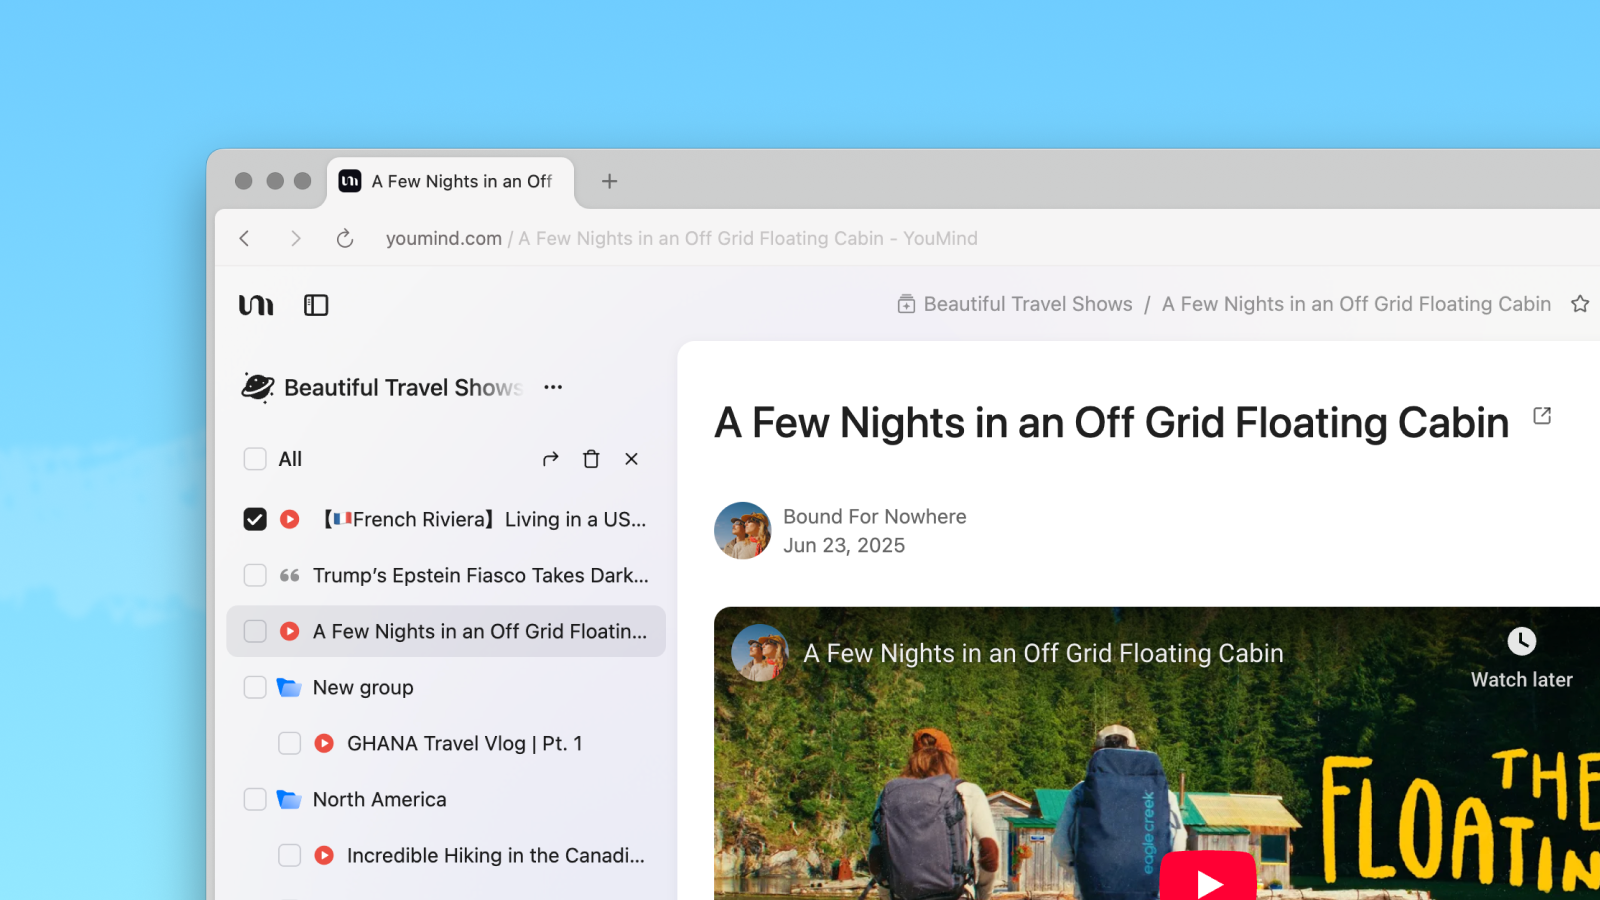Select checkbox for GHANA Travel Vlog
The height and width of the screenshot is (900, 1600).
click(x=289, y=743)
